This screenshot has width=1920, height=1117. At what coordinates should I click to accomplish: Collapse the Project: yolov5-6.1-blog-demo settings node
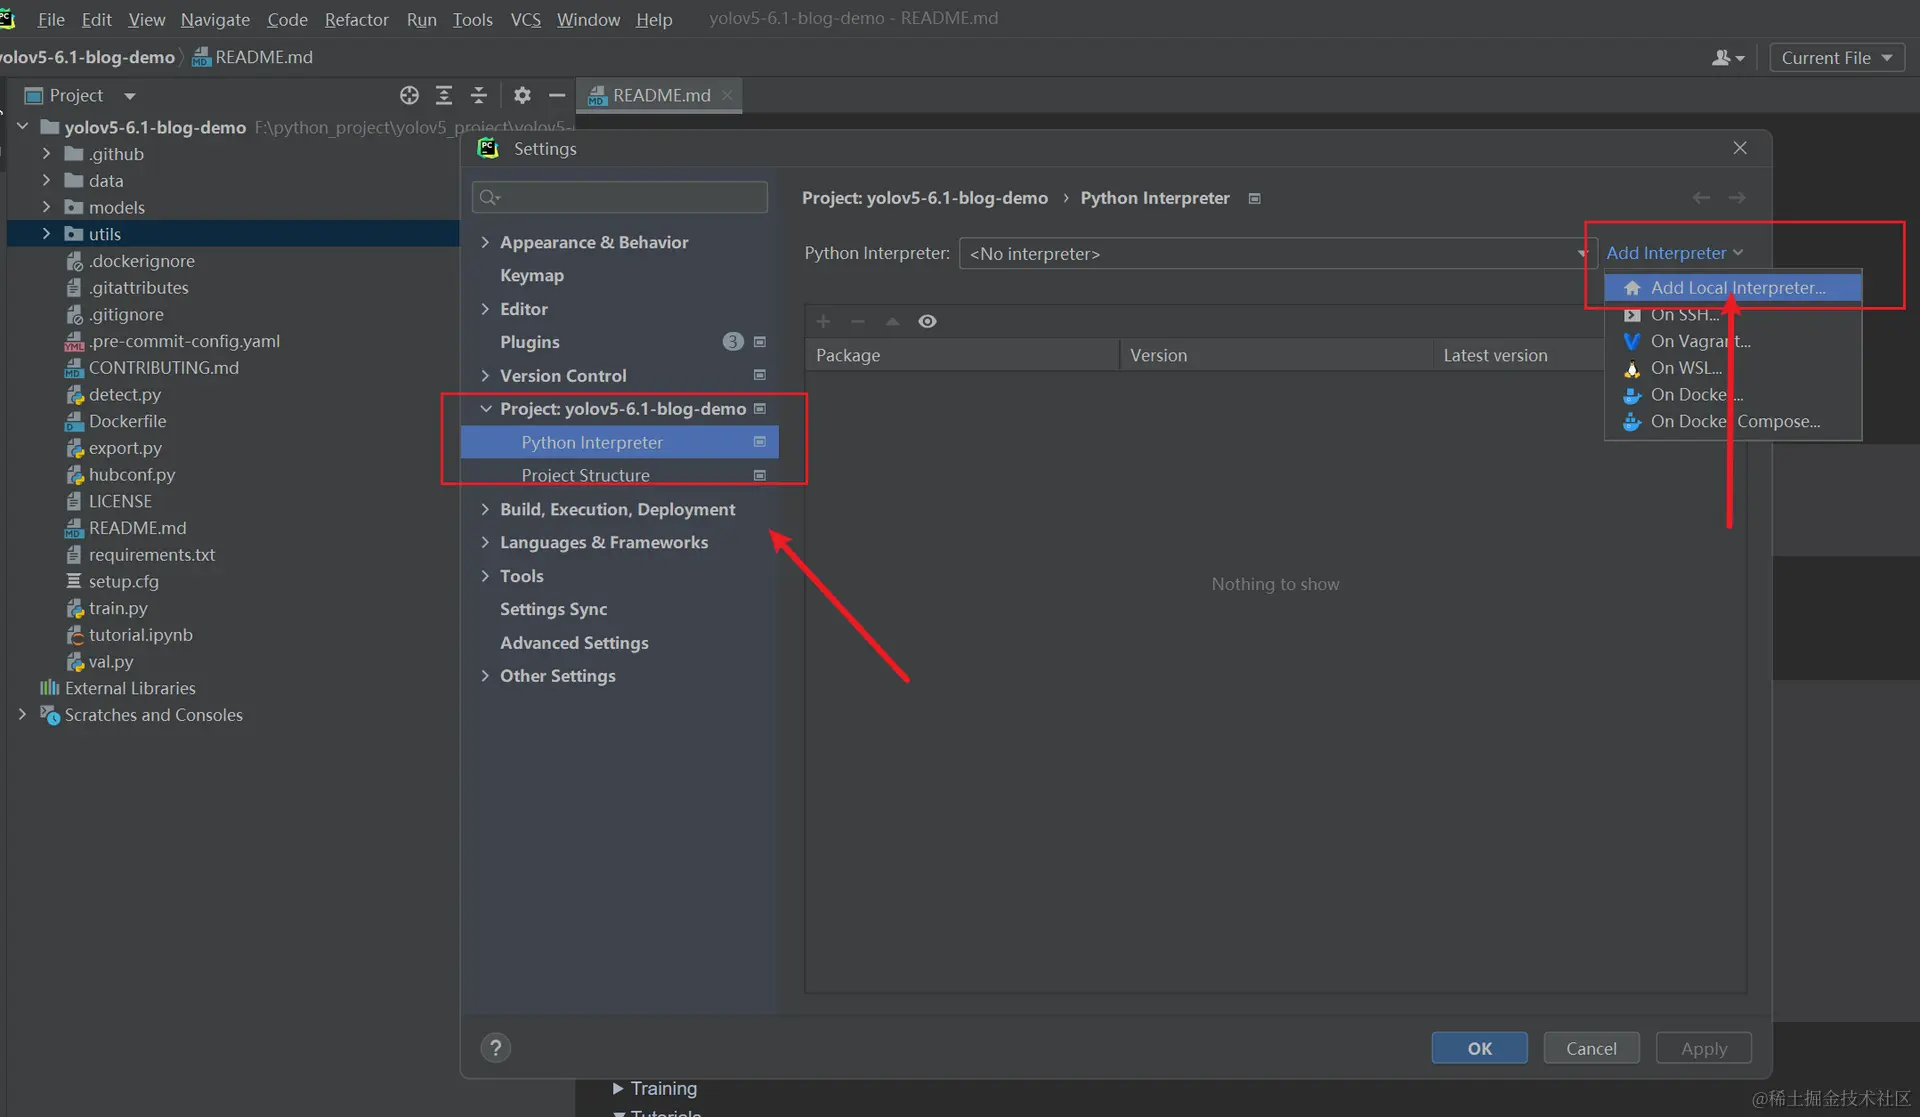pos(485,409)
